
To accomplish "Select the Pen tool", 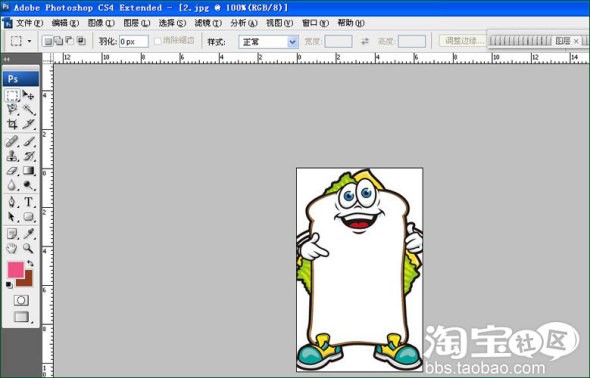I will (12, 202).
